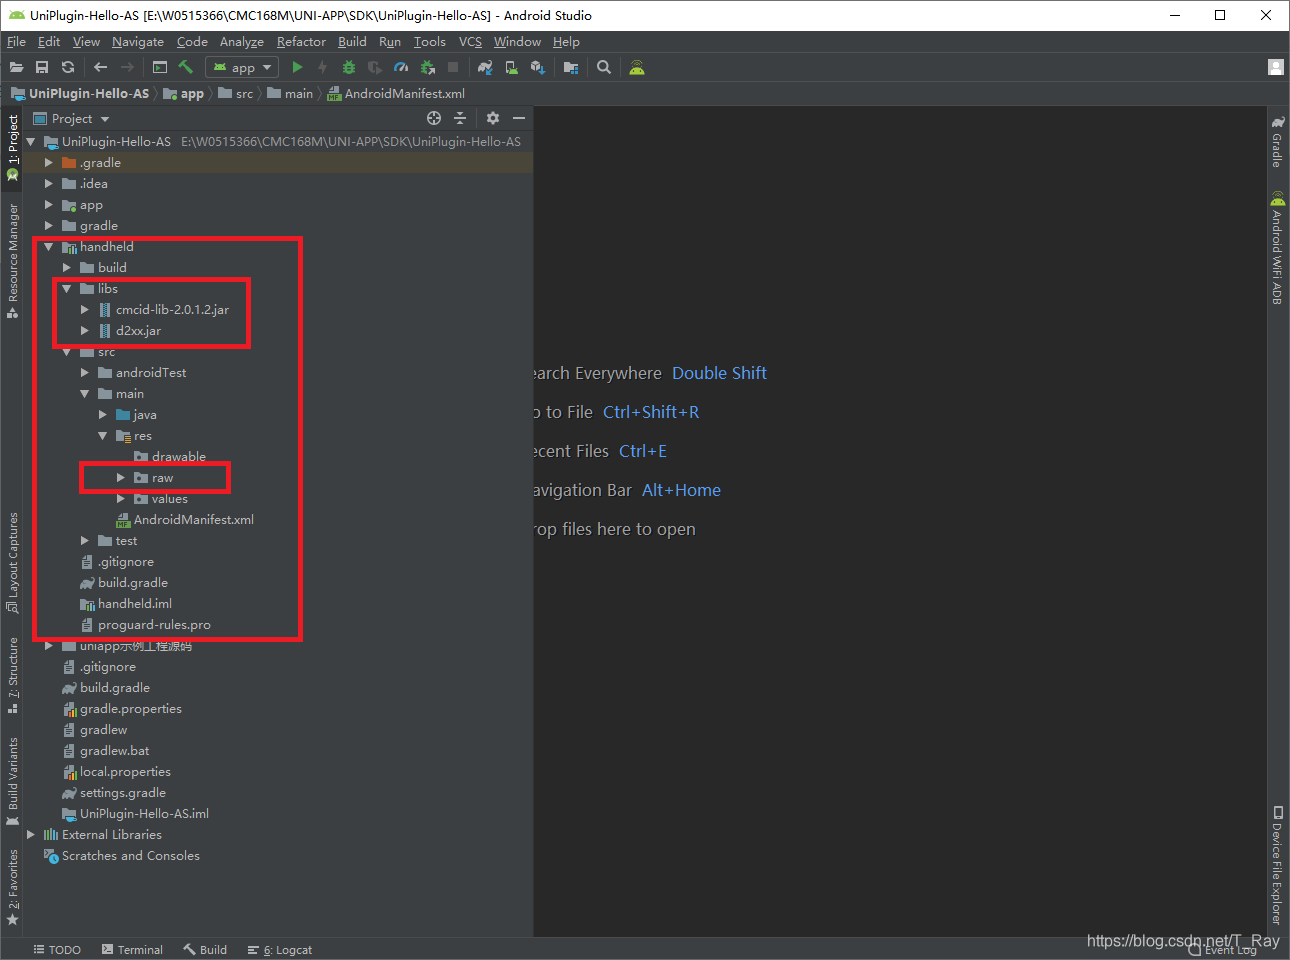The image size is (1290, 960).
Task: Collapse the libs folder
Action: point(67,289)
